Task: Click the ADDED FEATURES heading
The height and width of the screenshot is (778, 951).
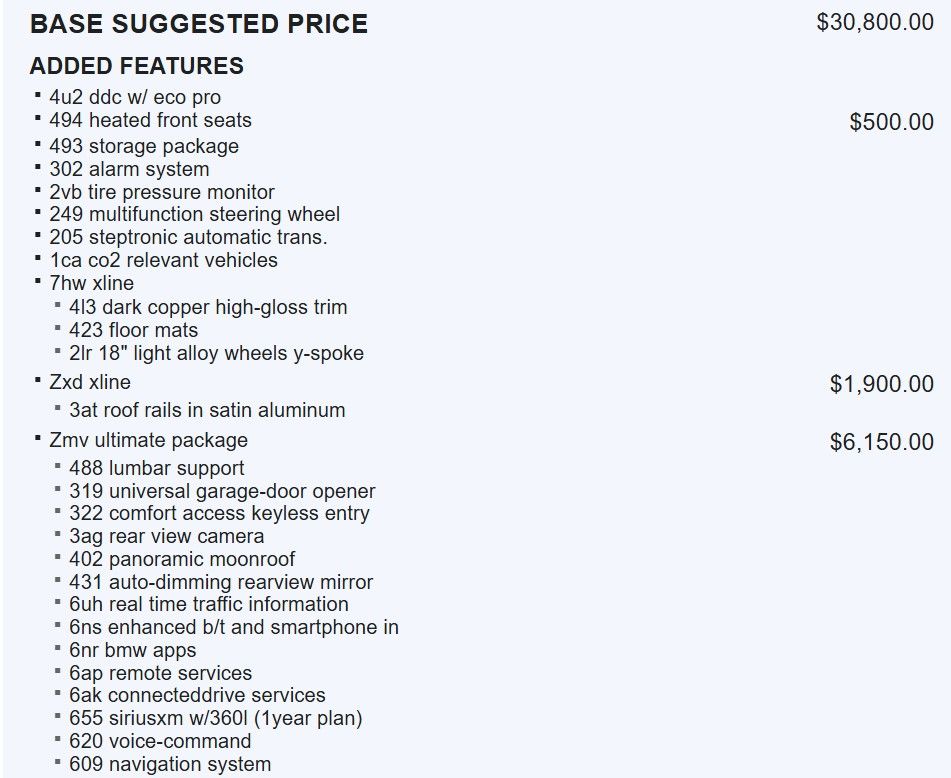Action: (137, 66)
